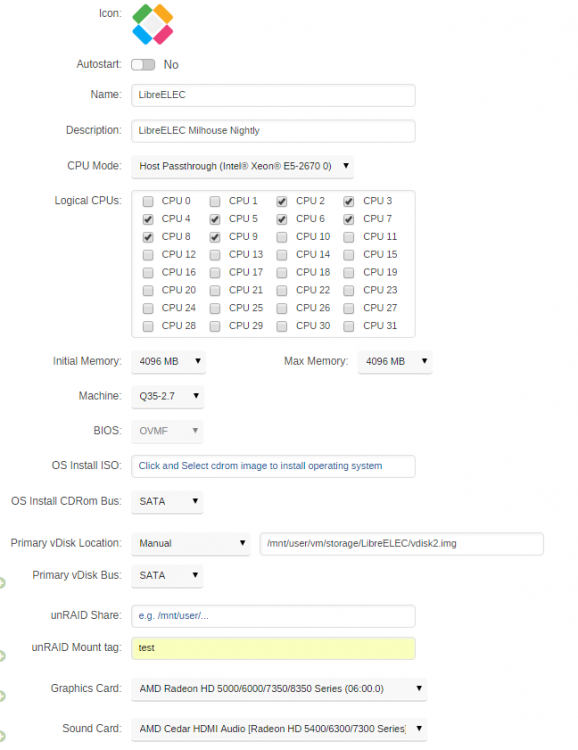This screenshot has width=578, height=750.
Task: Check the CPU 10 checkbox
Action: pyautogui.click(x=282, y=237)
